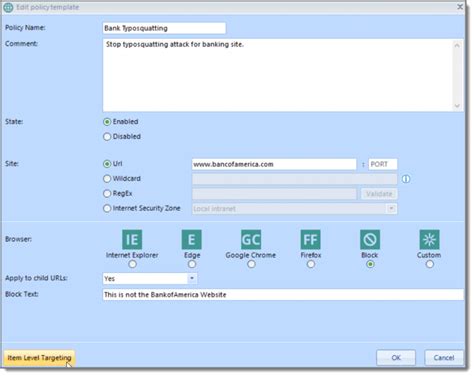Click the PORT input field
Image resolution: width=474 pixels, height=376 pixels.
click(x=383, y=164)
